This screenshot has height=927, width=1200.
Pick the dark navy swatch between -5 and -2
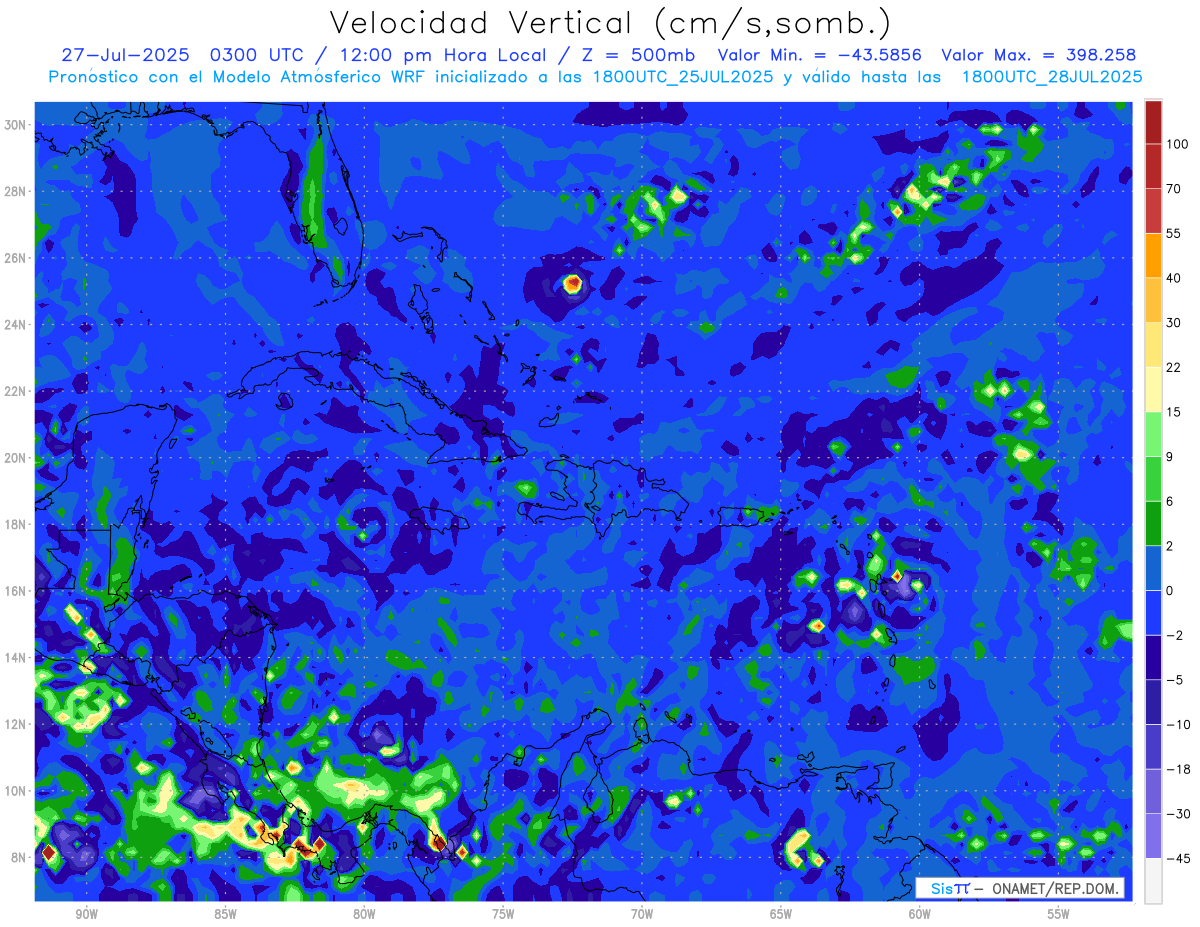1153,658
